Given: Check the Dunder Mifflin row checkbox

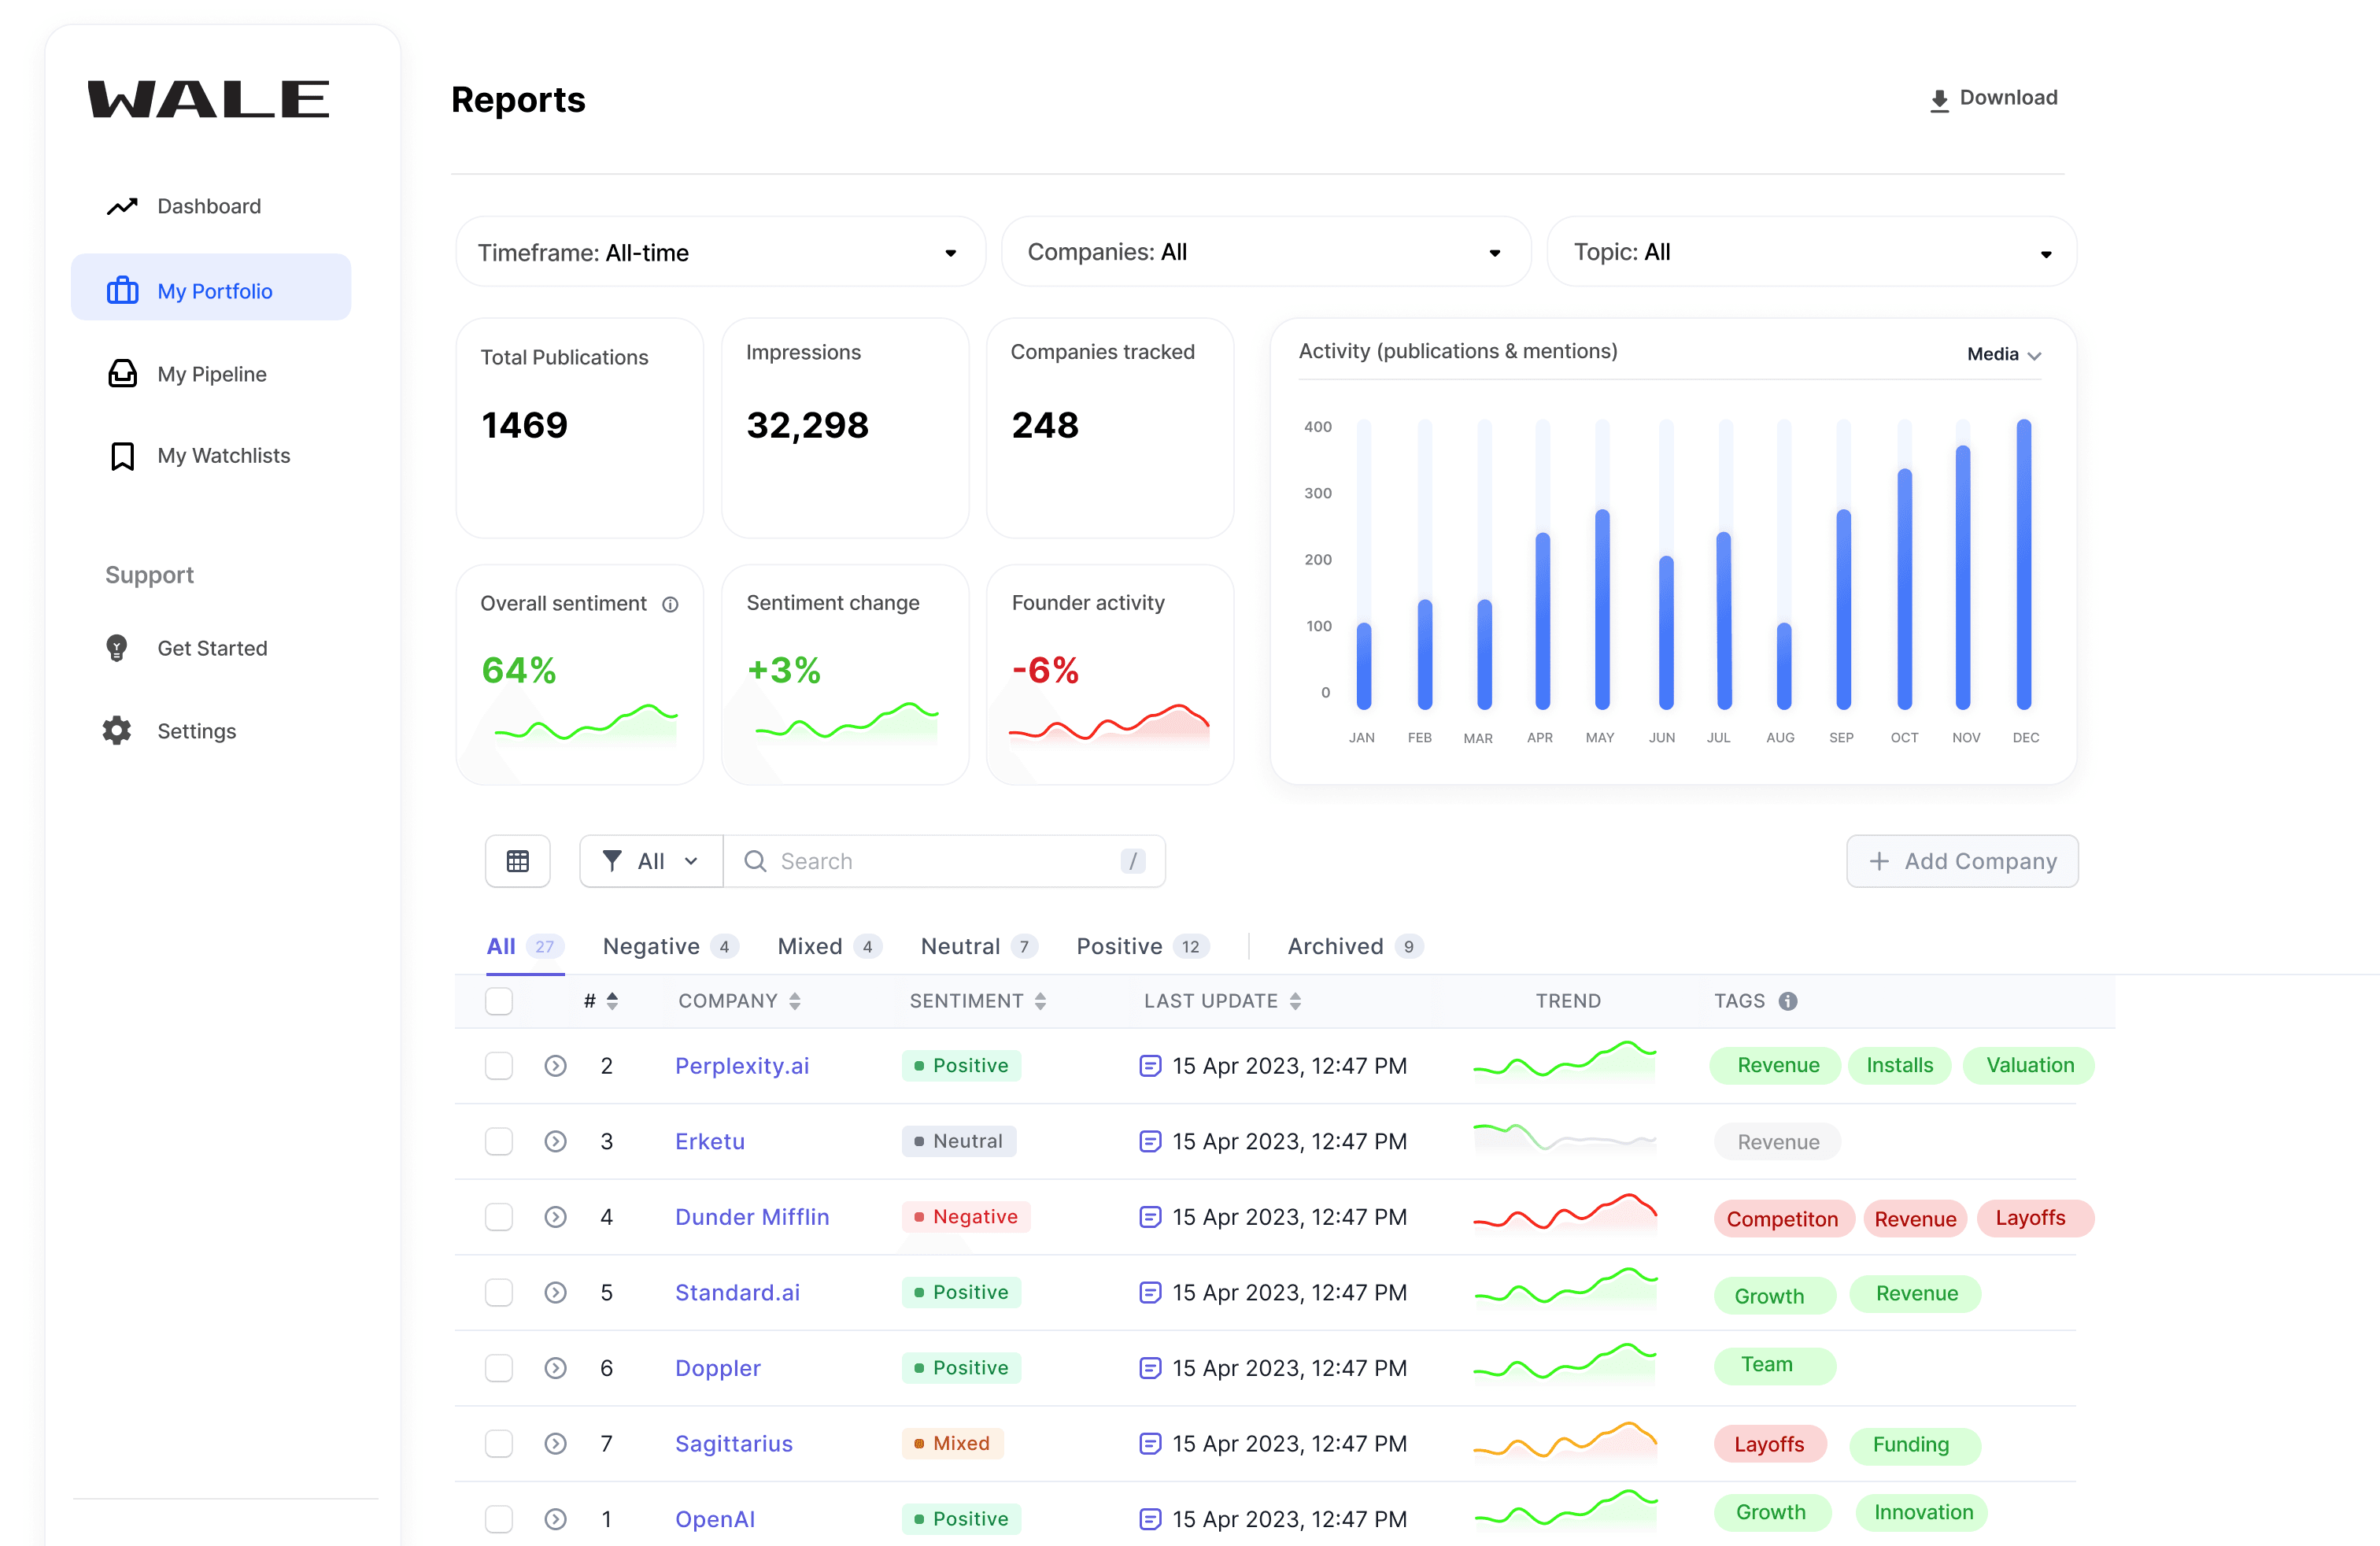Looking at the screenshot, I should pos(499,1217).
